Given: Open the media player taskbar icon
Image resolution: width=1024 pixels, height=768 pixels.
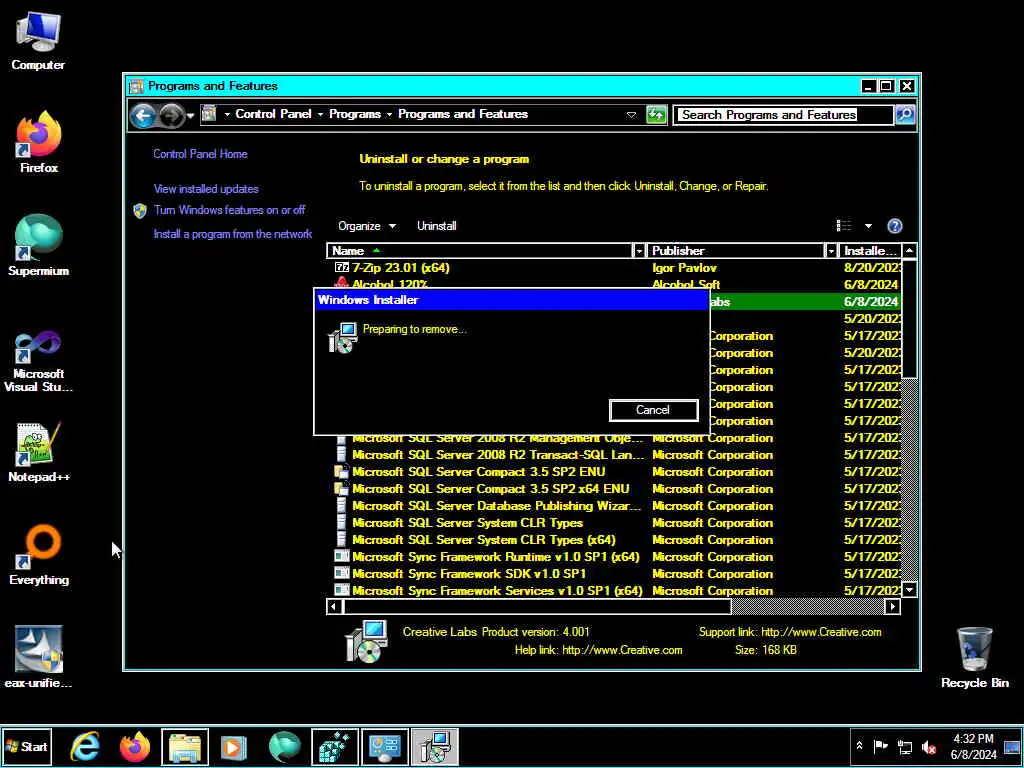Looking at the screenshot, I should [234, 746].
